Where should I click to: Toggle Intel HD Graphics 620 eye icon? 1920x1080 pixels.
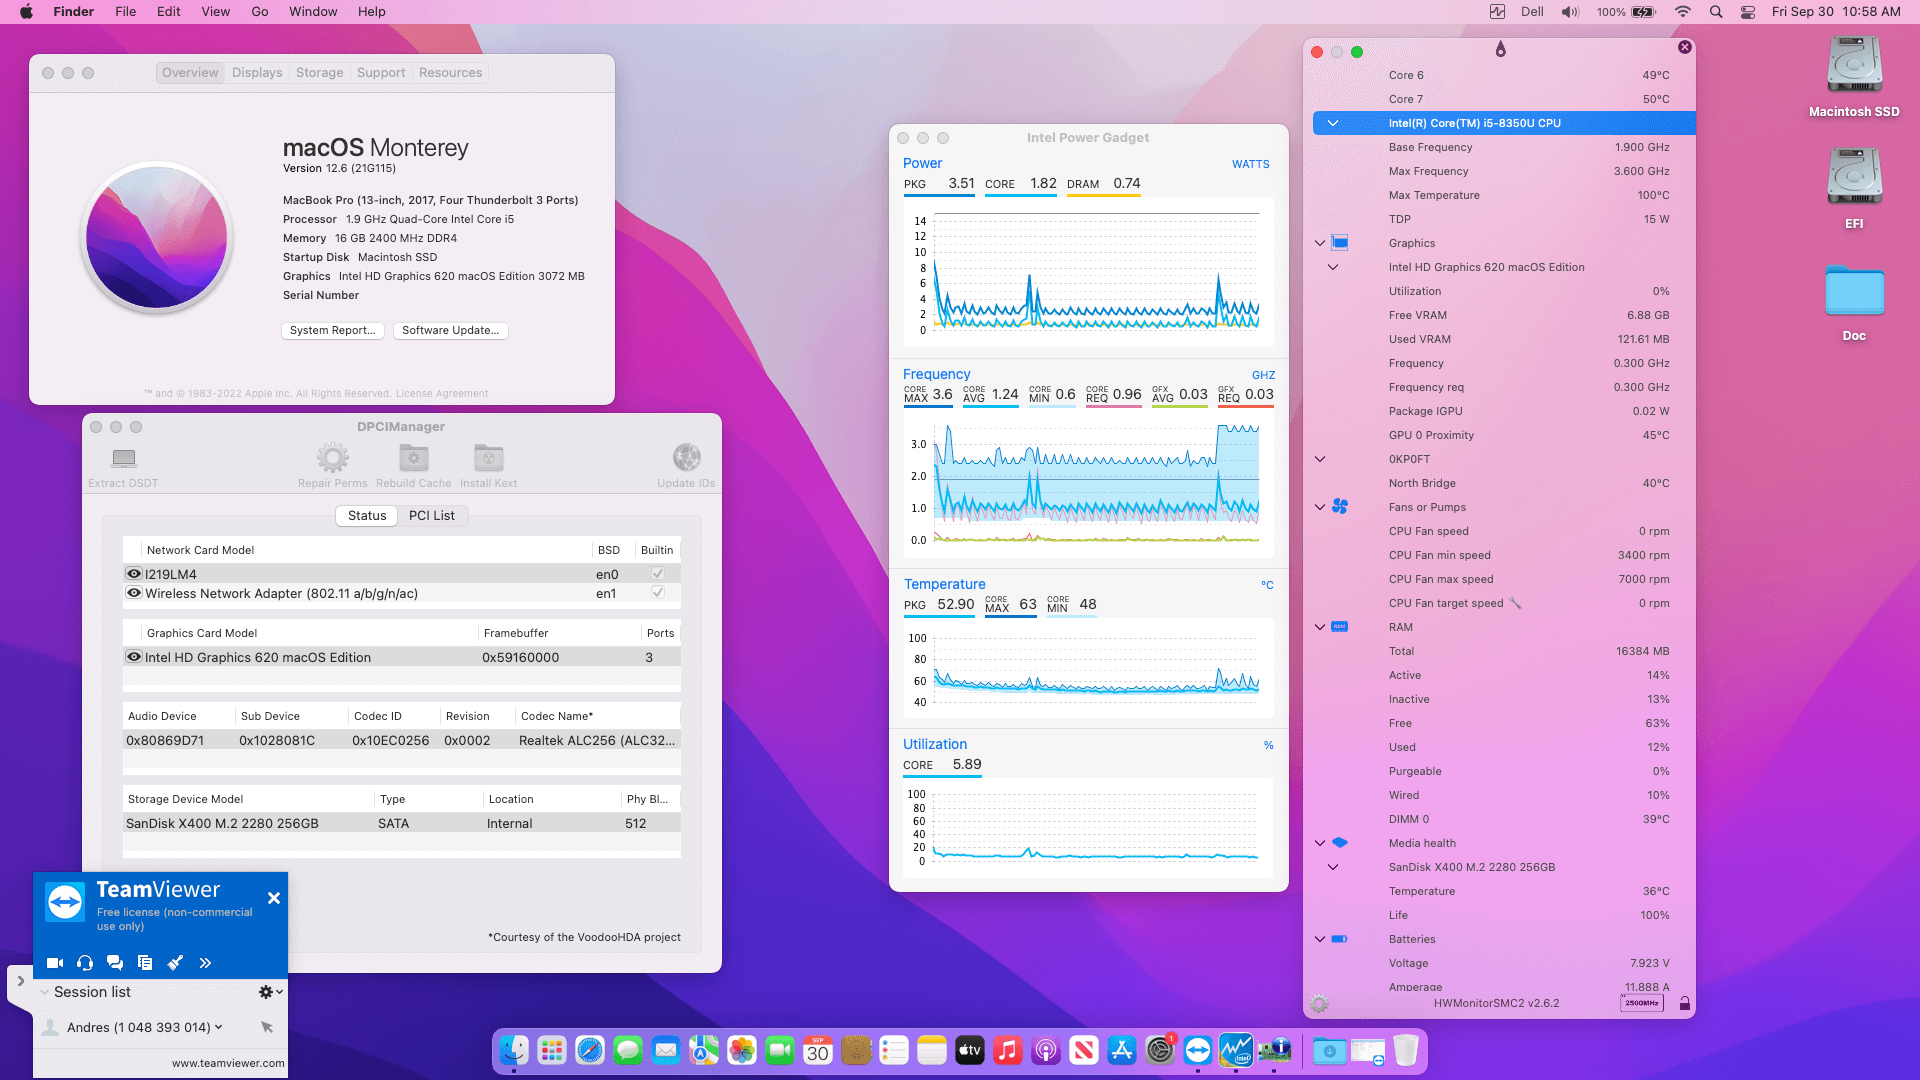pos(133,657)
